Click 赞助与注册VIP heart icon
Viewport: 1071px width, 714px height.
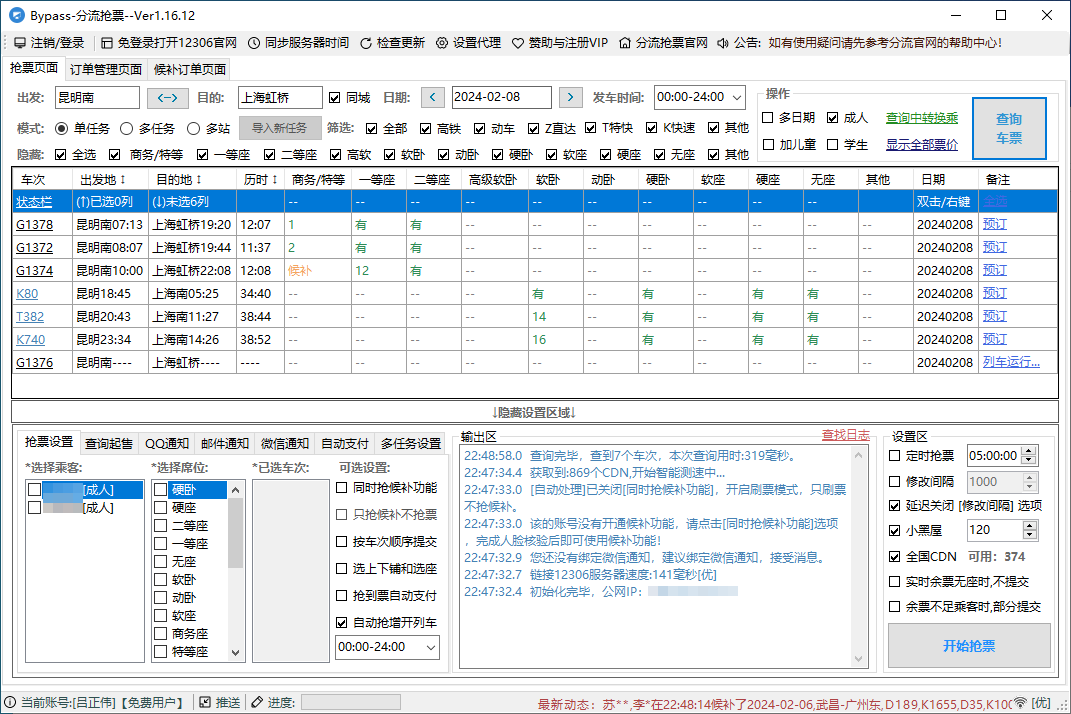518,43
